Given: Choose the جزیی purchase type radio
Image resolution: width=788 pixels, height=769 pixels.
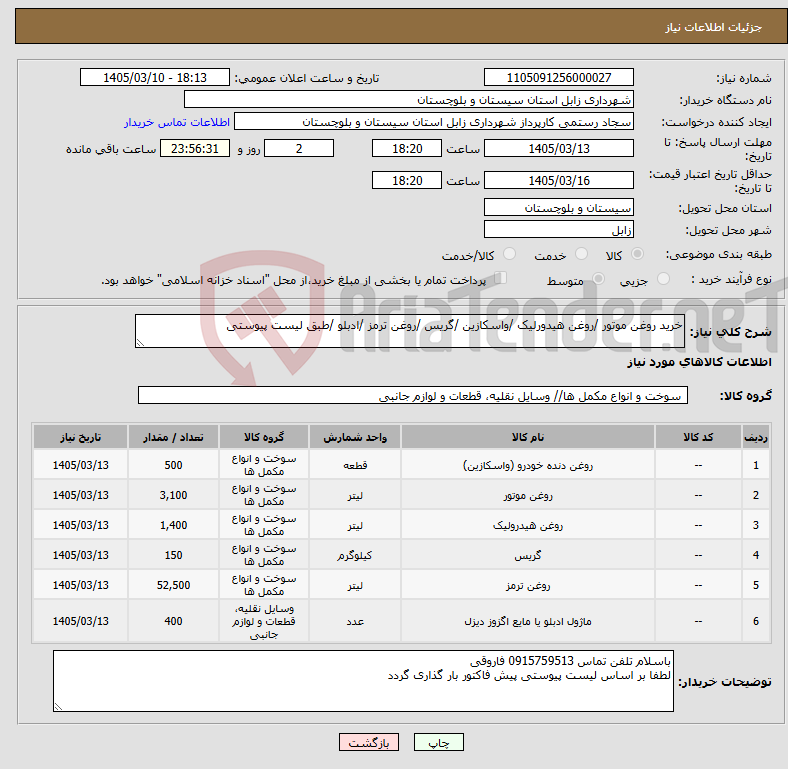Looking at the screenshot, I should click(663, 279).
